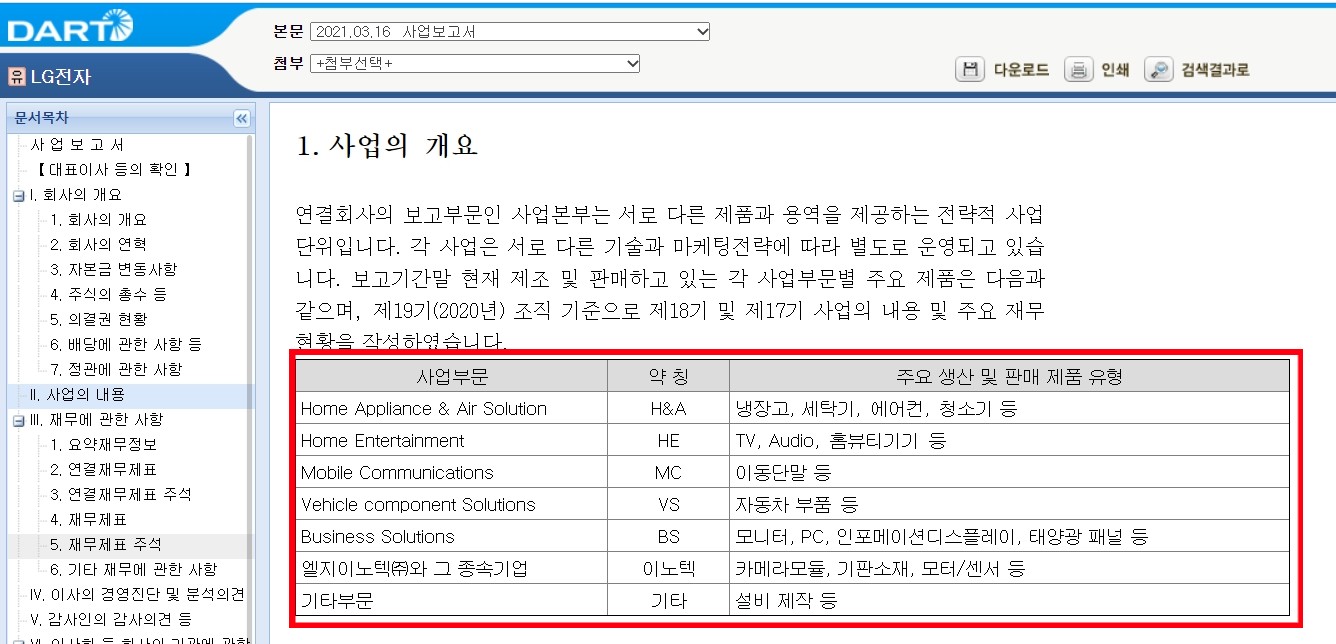Viewport: 1336px width, 644px height.
Task: Click 엘지이노텍㈜와 그 종속기업 cell
Action: pyautogui.click(x=452, y=568)
